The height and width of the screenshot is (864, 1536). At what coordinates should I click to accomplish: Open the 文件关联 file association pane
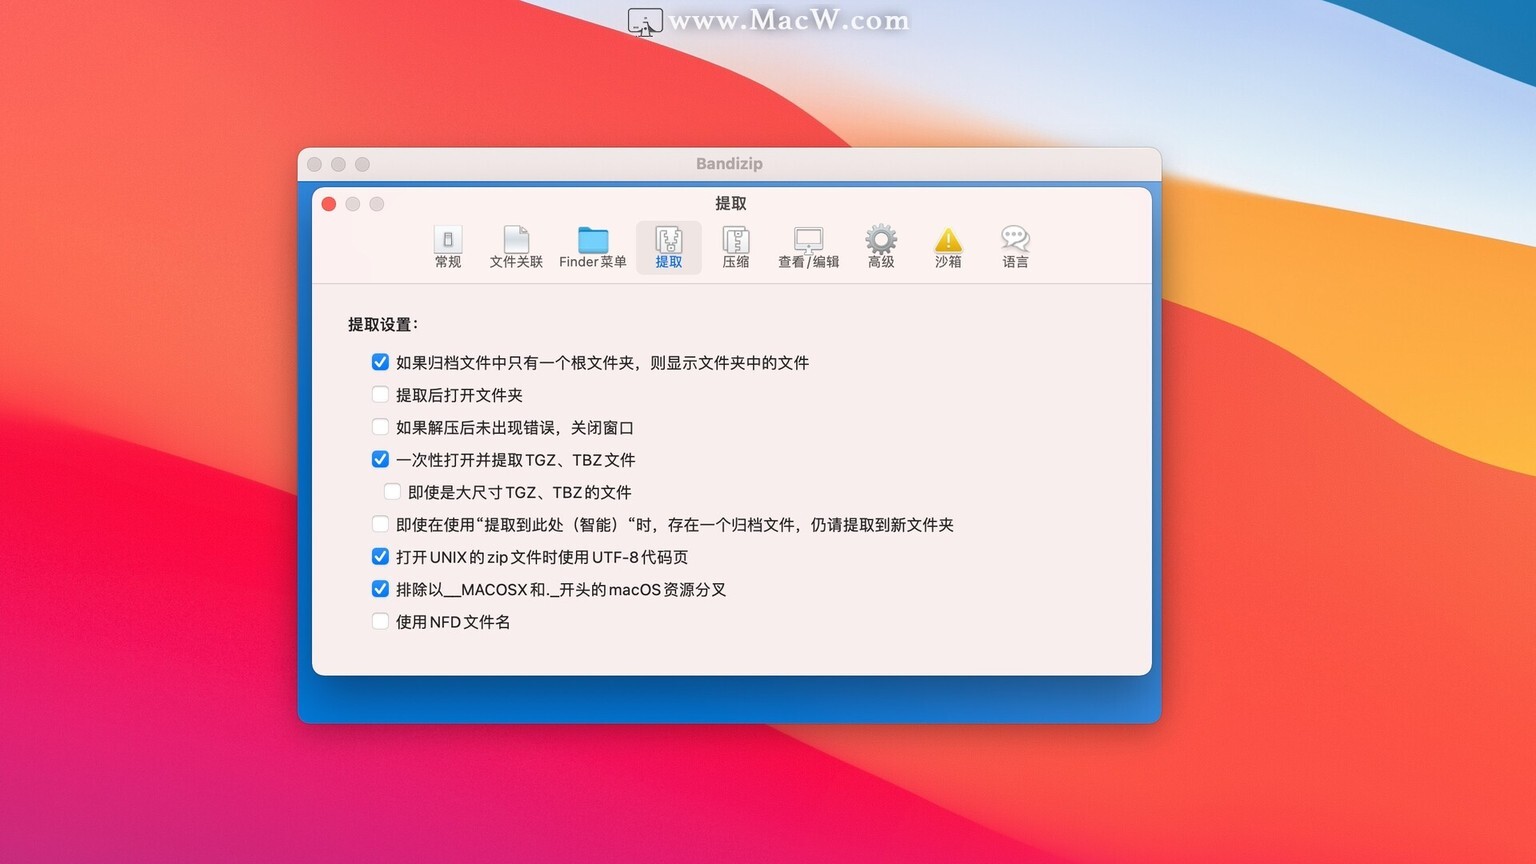[516, 247]
